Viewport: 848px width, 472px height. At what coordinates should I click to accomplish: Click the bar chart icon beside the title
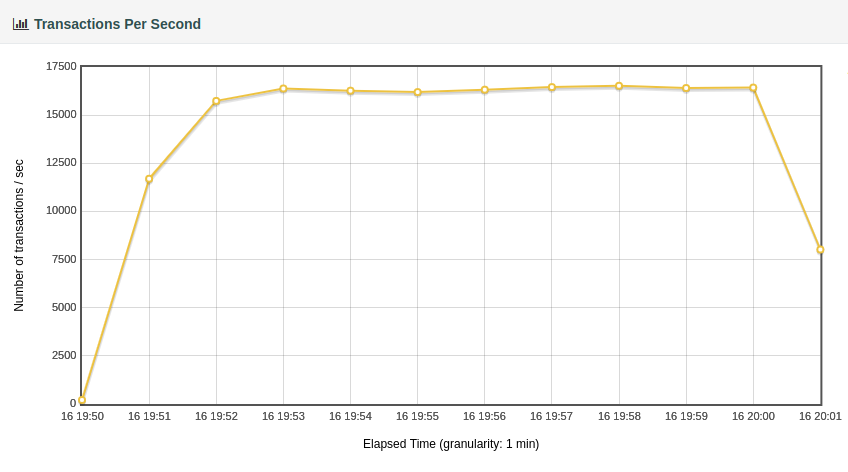(x=21, y=24)
